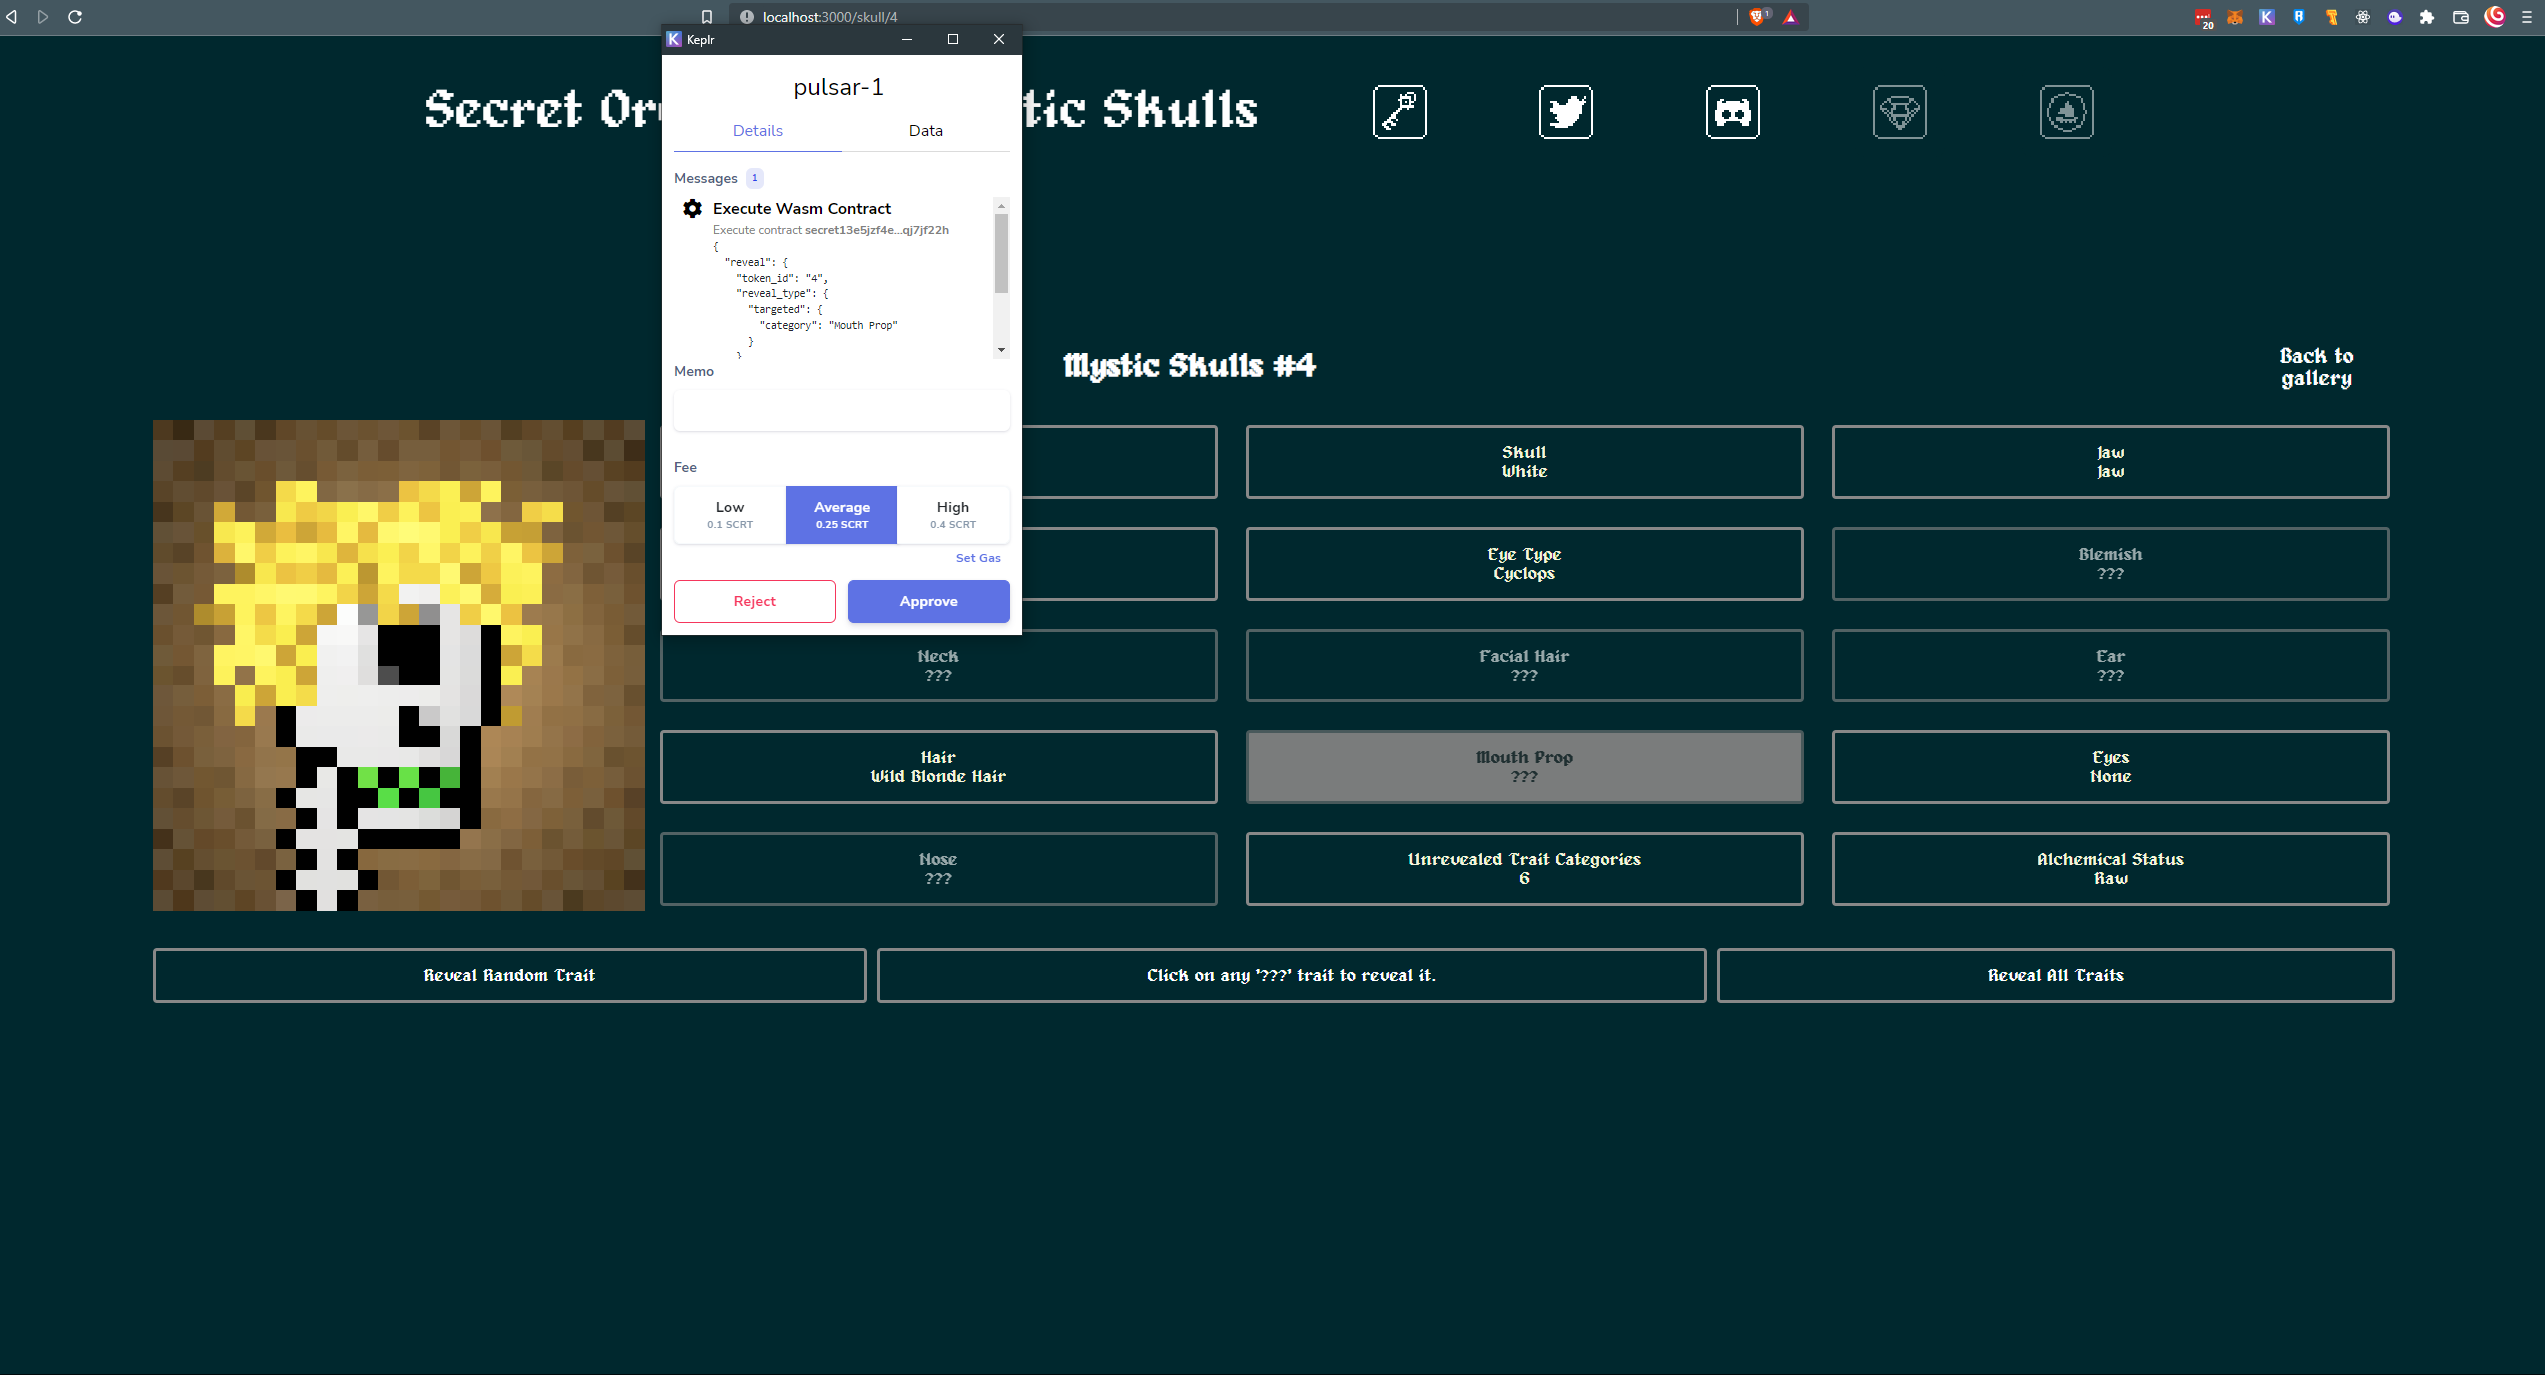Bookmark this page via bookmark icon

(x=707, y=17)
